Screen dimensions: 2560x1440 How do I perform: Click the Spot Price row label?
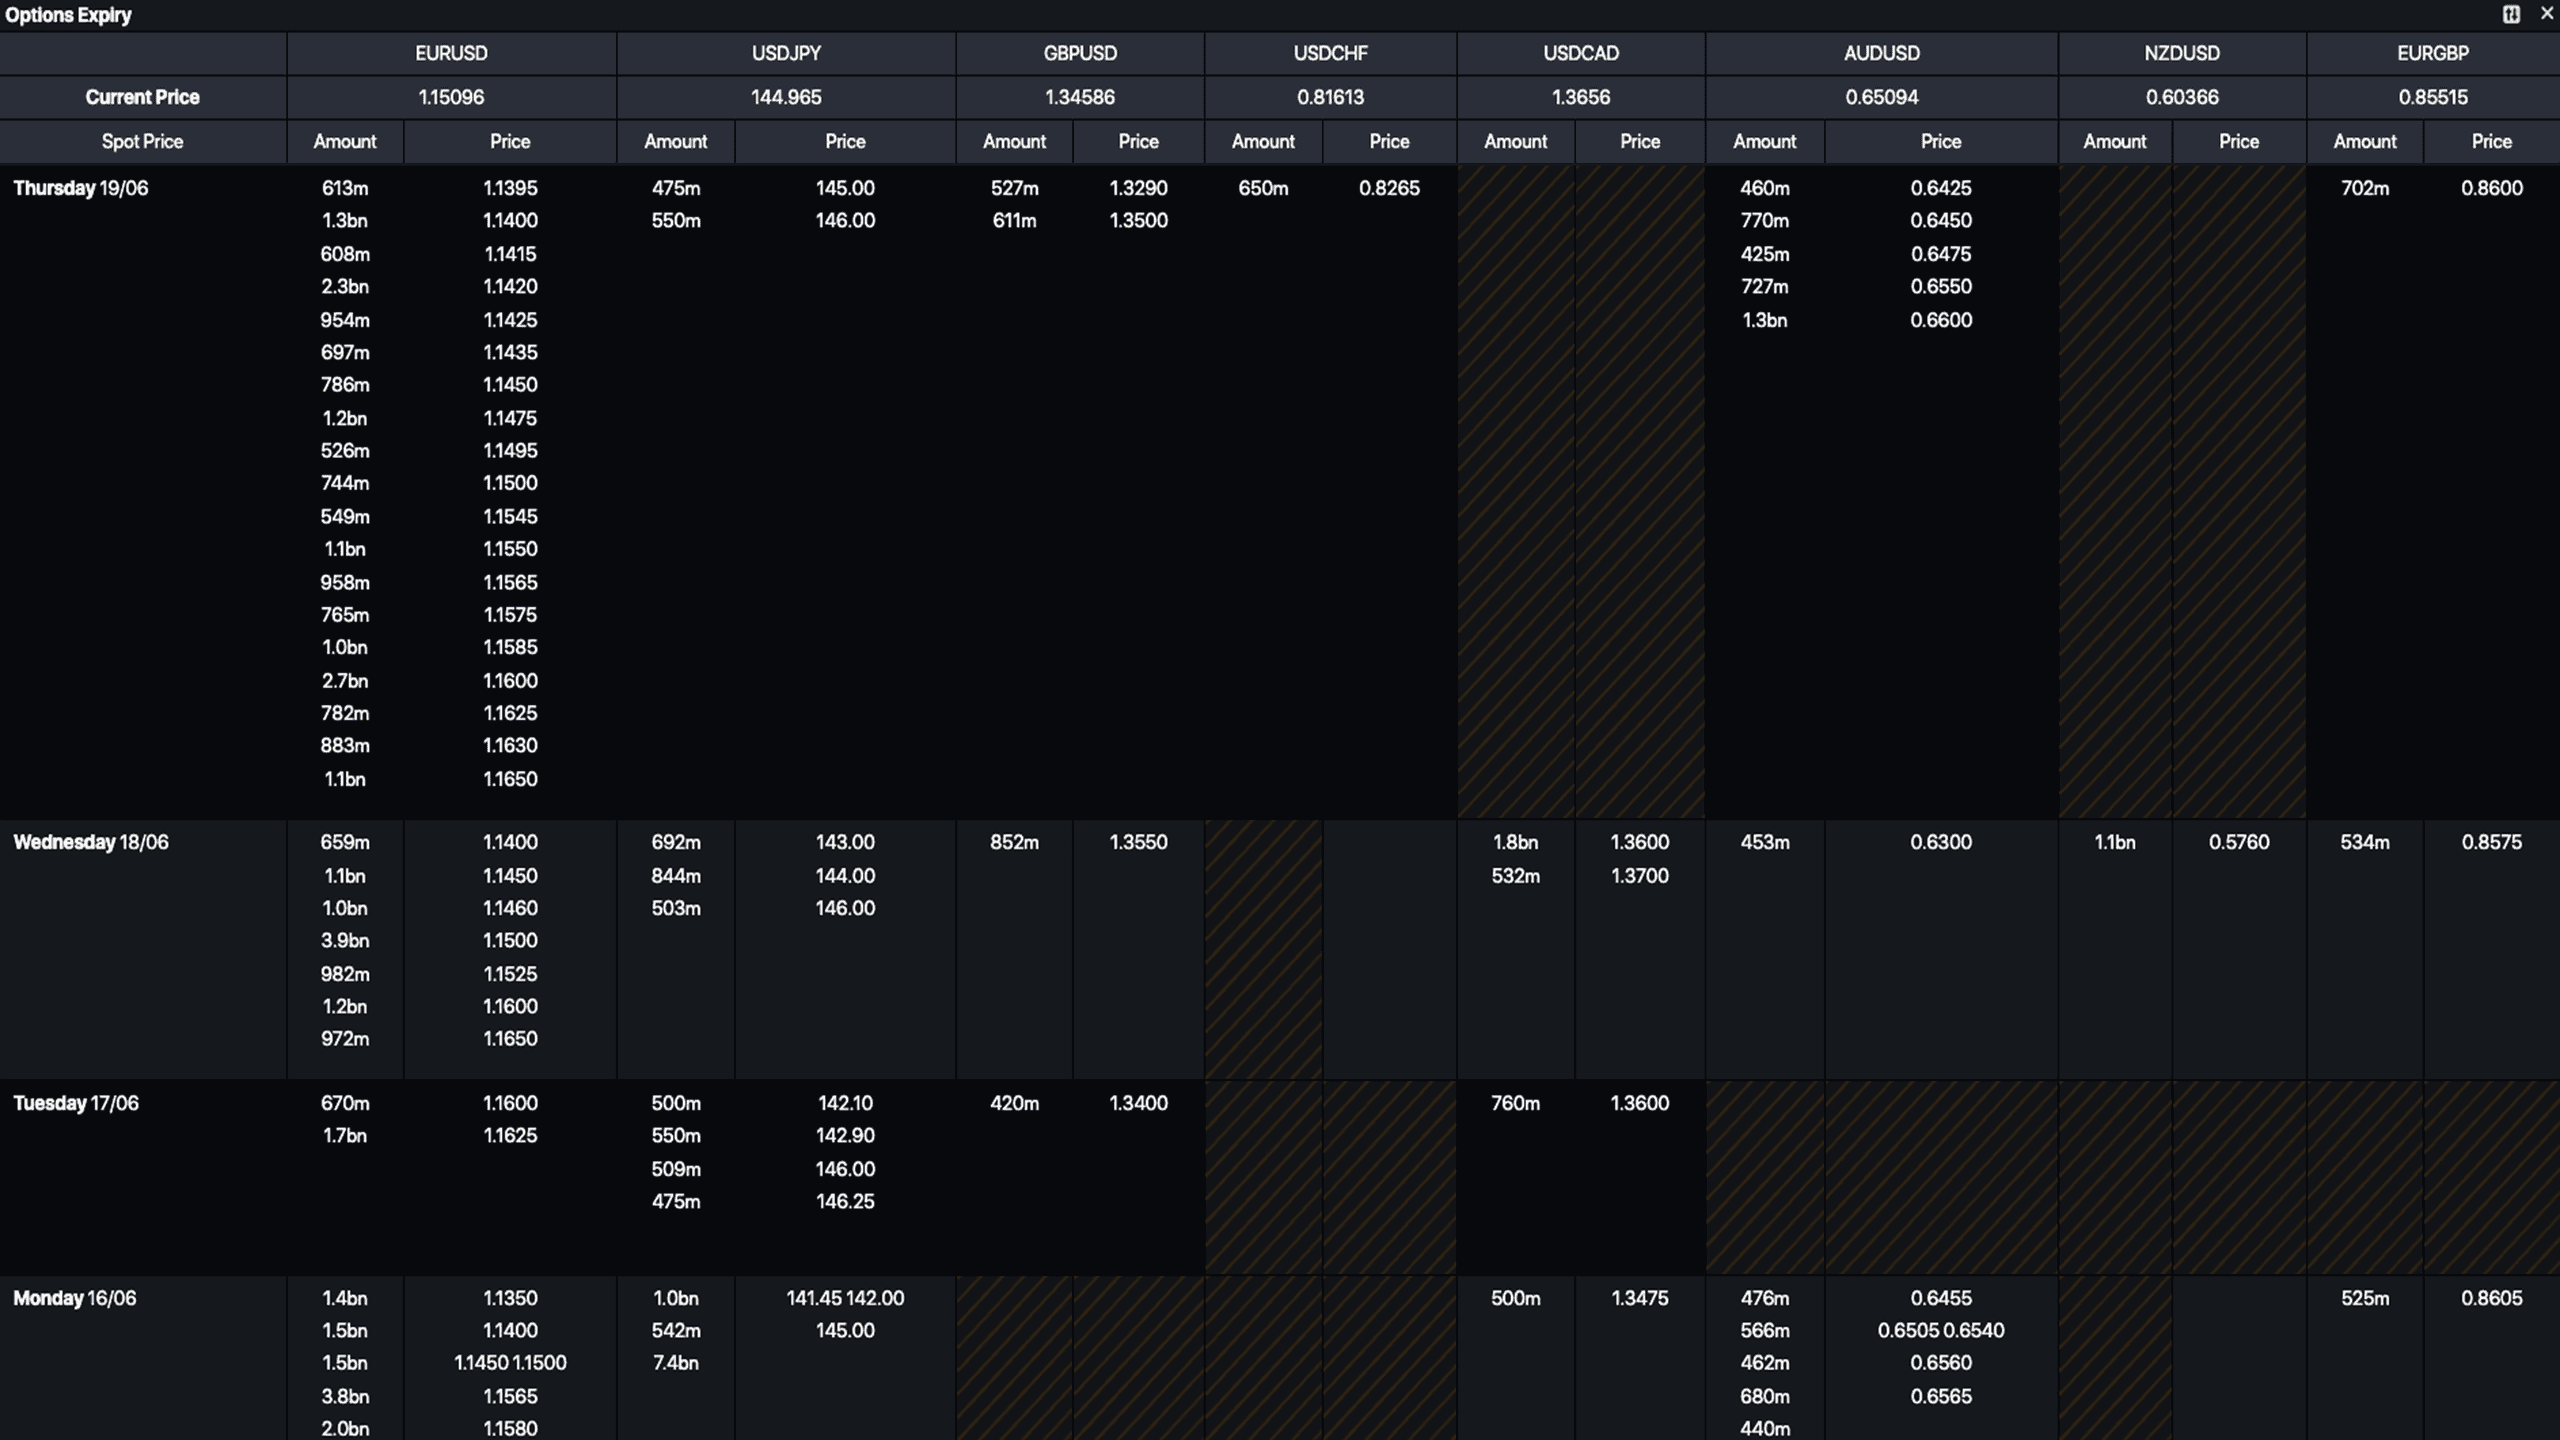click(142, 141)
